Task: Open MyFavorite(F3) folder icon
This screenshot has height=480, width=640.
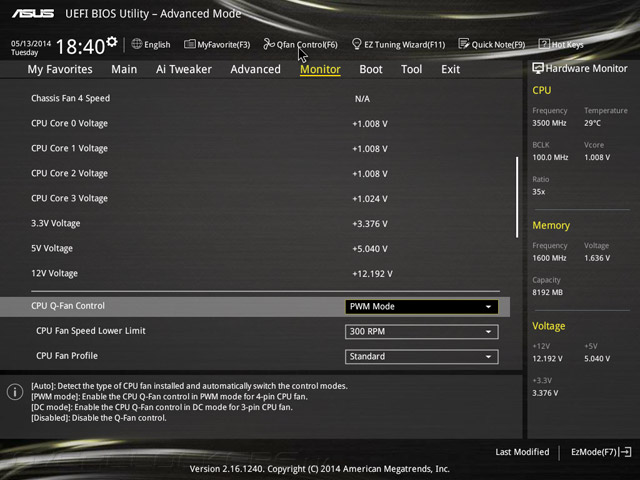Action: (189, 44)
